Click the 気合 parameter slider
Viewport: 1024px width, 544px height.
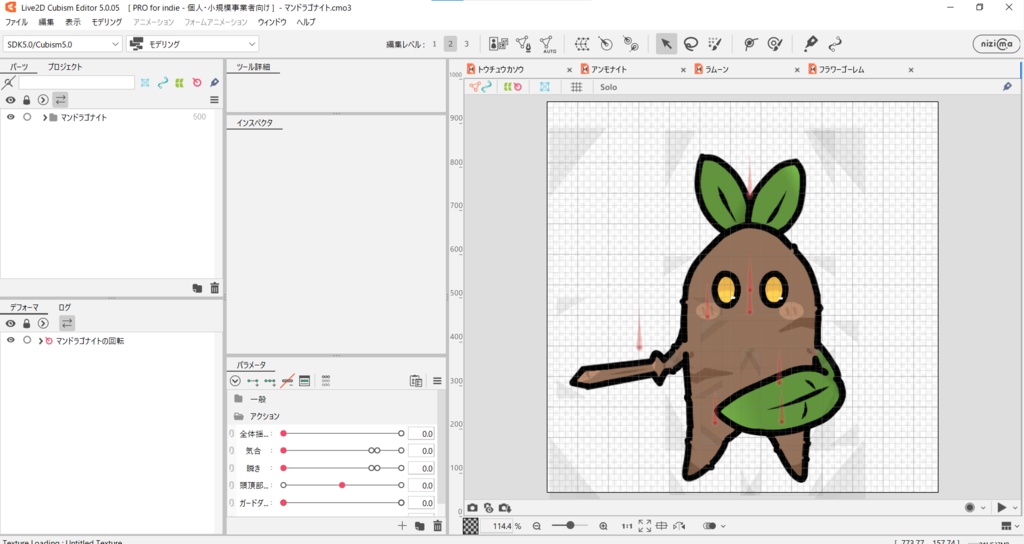(x=342, y=451)
